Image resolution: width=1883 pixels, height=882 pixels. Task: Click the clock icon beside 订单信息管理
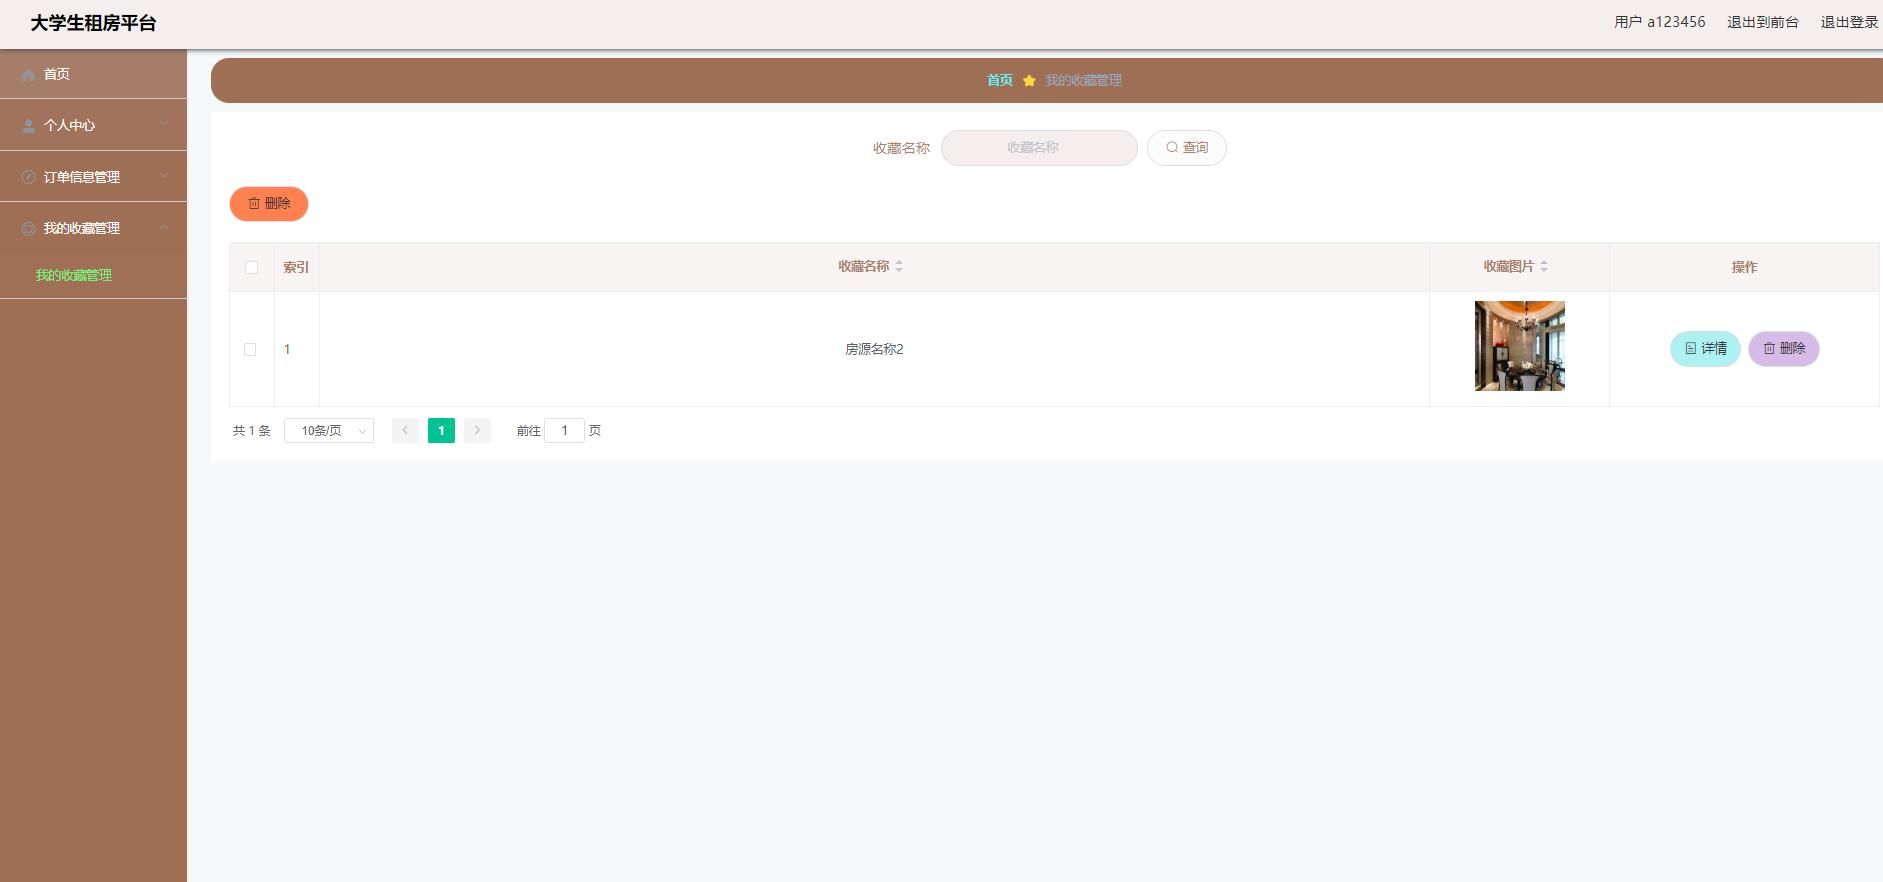pos(28,177)
